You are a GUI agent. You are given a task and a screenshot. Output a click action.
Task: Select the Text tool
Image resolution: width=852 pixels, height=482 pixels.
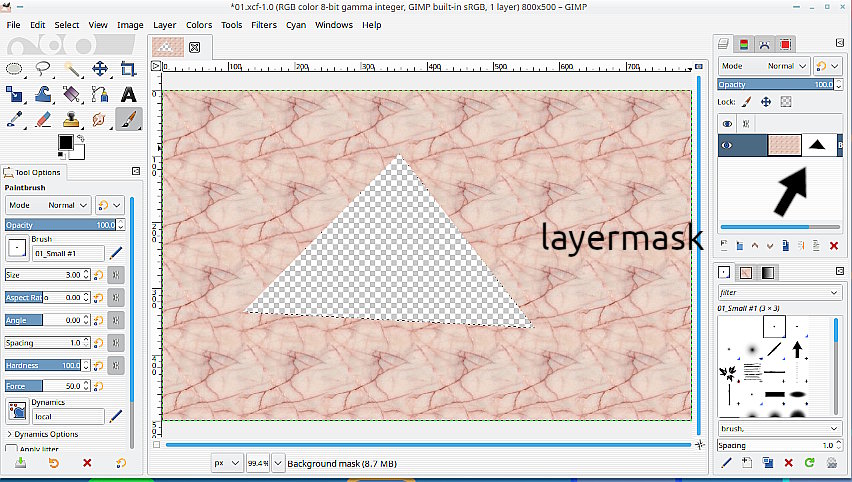[128, 95]
